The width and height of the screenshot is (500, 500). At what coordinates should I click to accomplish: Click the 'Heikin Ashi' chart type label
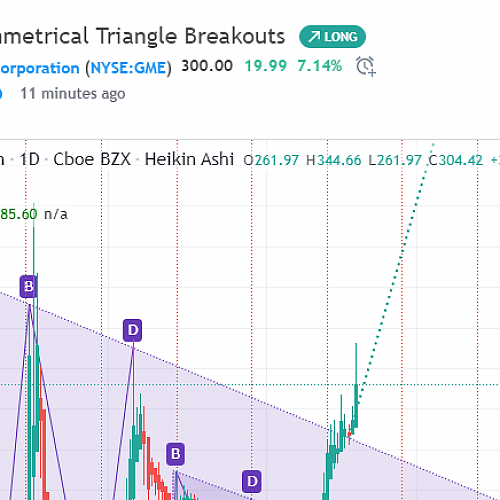[189, 159]
